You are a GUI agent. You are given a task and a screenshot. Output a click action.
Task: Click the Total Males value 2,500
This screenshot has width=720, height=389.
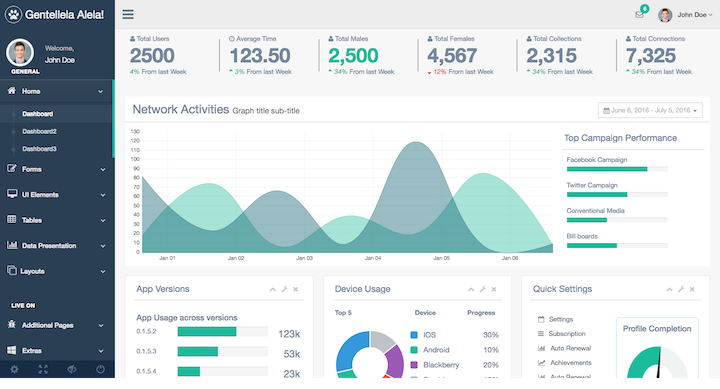point(353,56)
